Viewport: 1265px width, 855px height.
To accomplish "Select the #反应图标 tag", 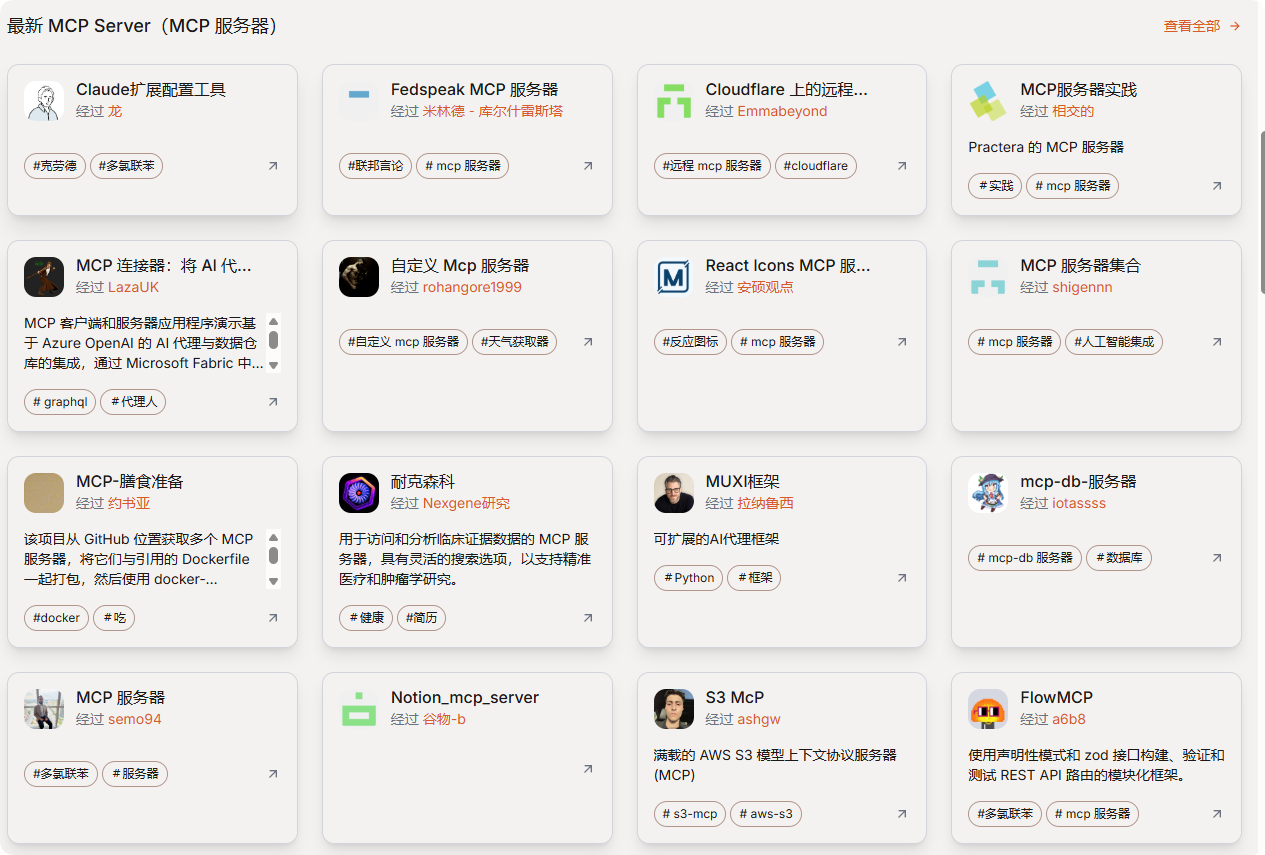I will coord(690,342).
